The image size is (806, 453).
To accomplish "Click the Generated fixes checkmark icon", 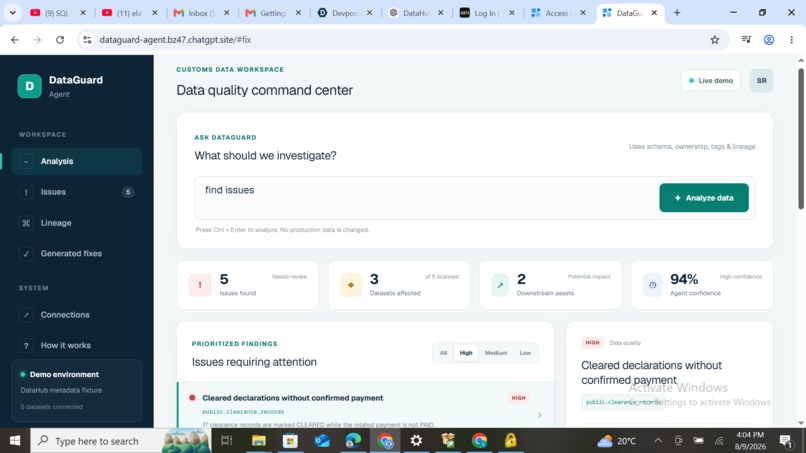I will [26, 253].
